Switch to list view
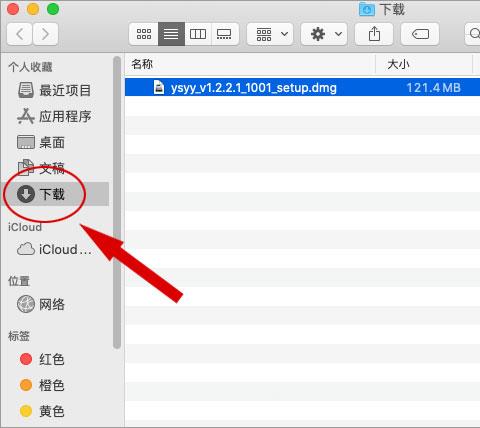This screenshot has height=428, width=480. pyautogui.click(x=171, y=34)
